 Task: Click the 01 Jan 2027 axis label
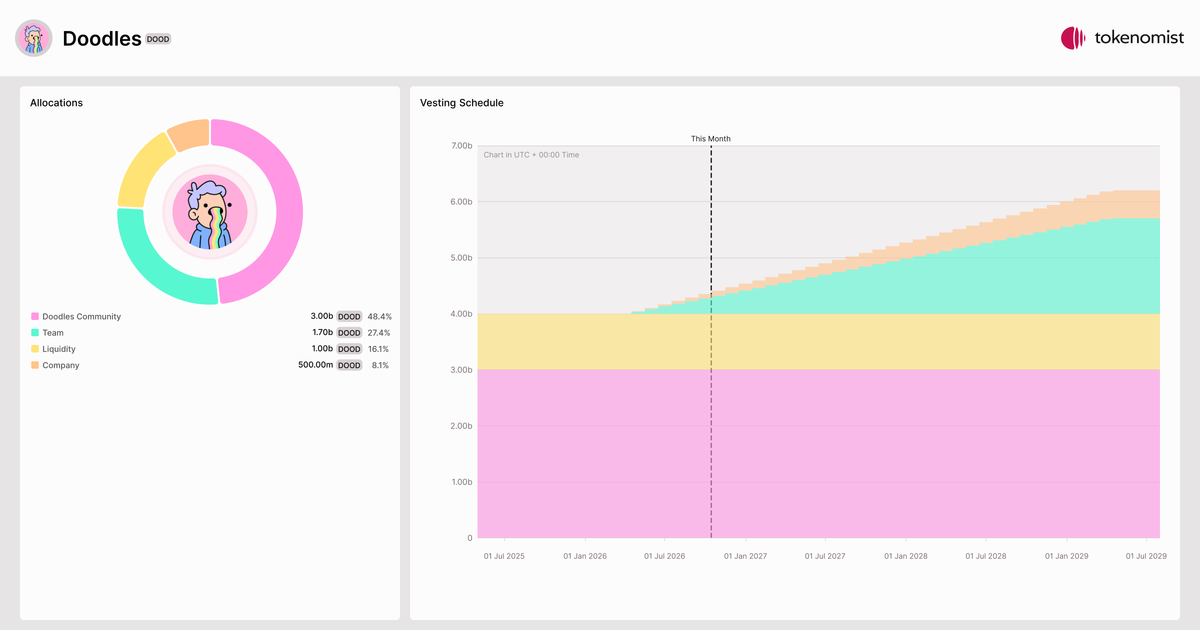tap(745, 556)
